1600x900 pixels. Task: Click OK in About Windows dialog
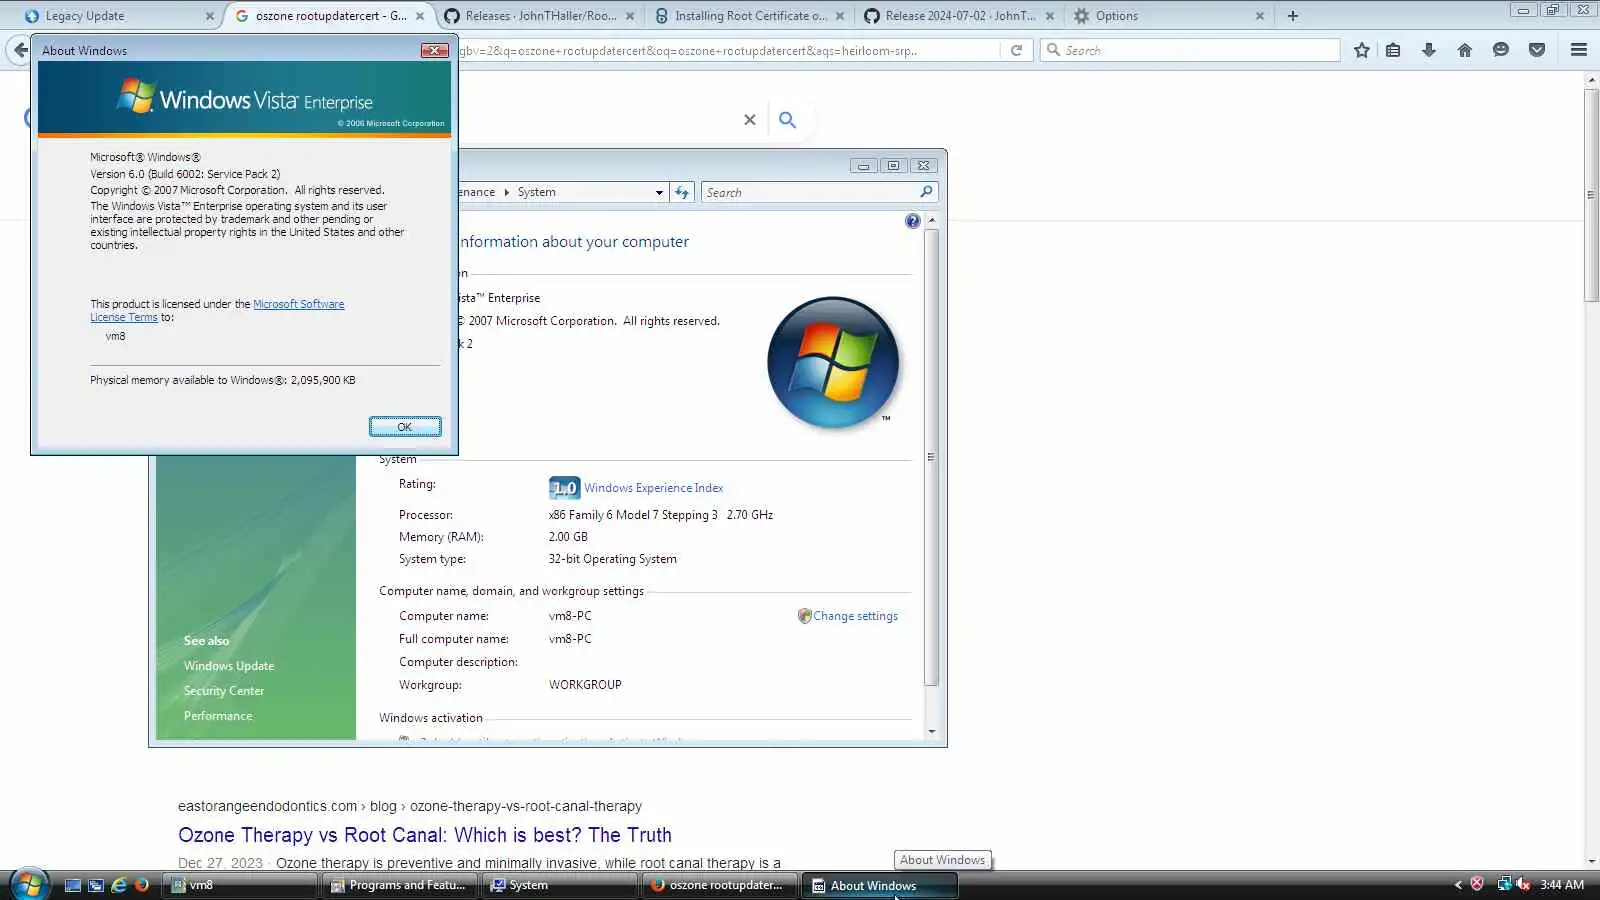tap(405, 427)
